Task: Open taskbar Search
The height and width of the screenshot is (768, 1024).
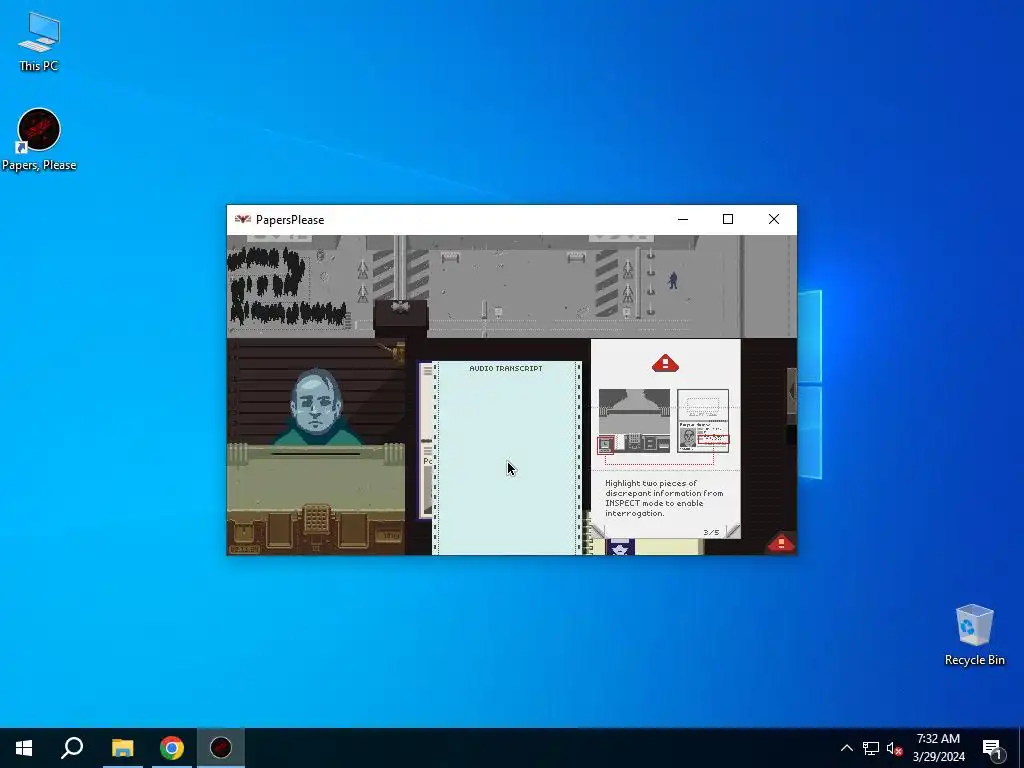Action: coord(72,748)
